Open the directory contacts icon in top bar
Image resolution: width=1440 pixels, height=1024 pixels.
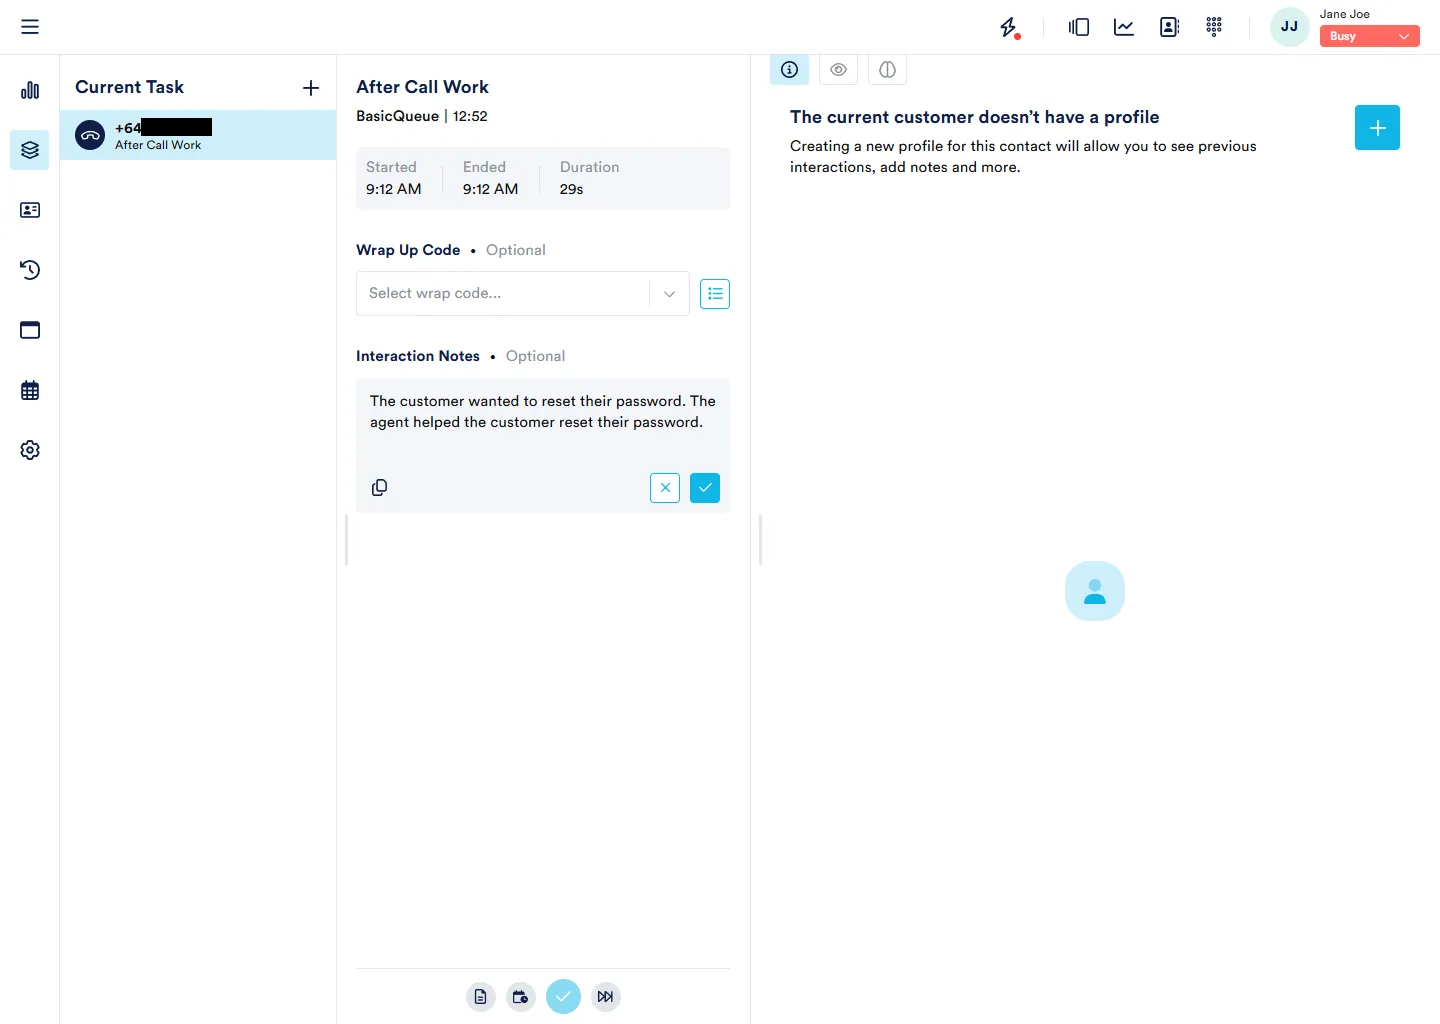click(x=1169, y=27)
